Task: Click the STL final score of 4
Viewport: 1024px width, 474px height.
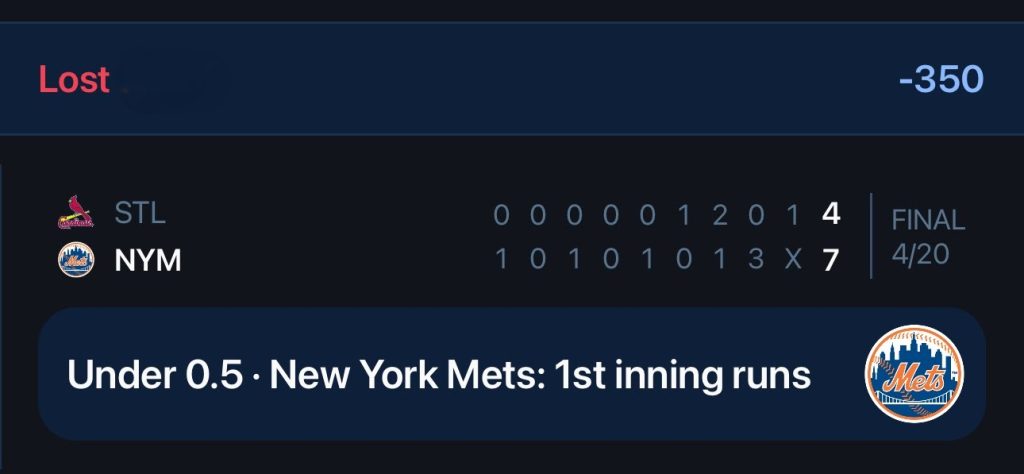Action: (x=831, y=214)
